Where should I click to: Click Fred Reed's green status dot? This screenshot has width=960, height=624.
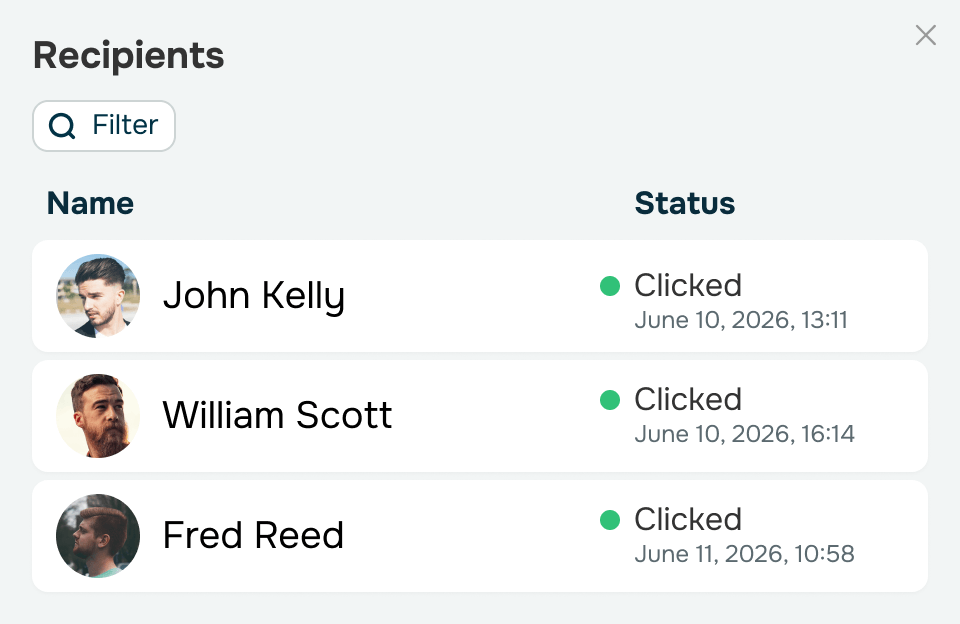tap(610, 519)
